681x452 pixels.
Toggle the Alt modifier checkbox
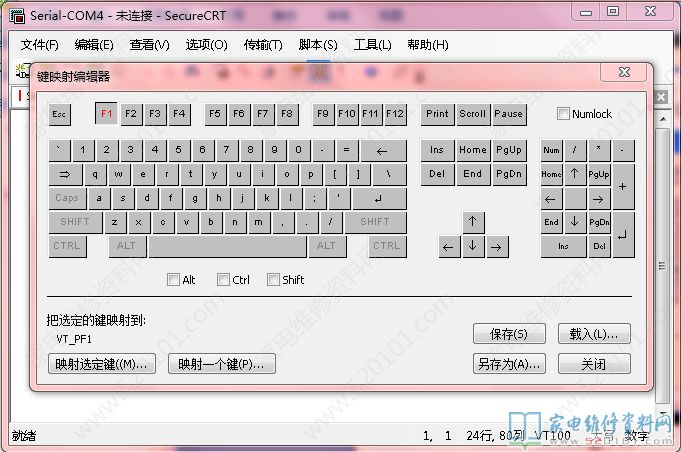point(174,280)
